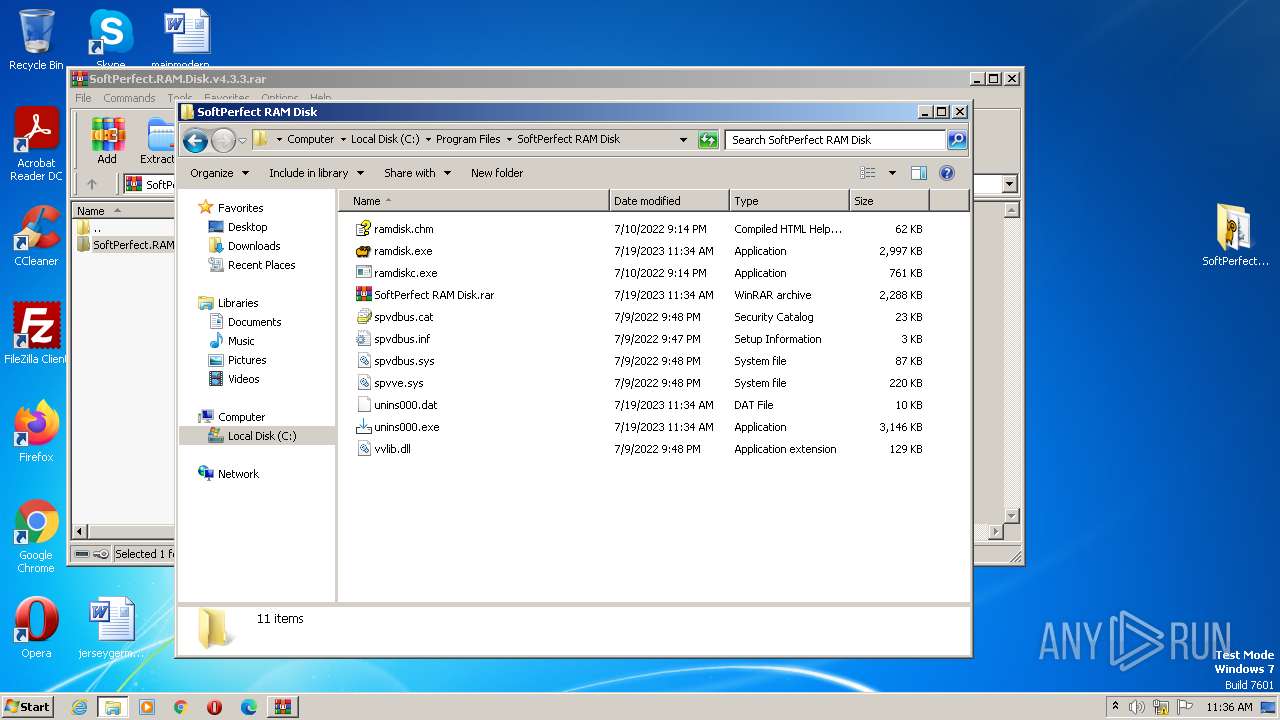Open recent pages dropdown arrow

(242, 140)
